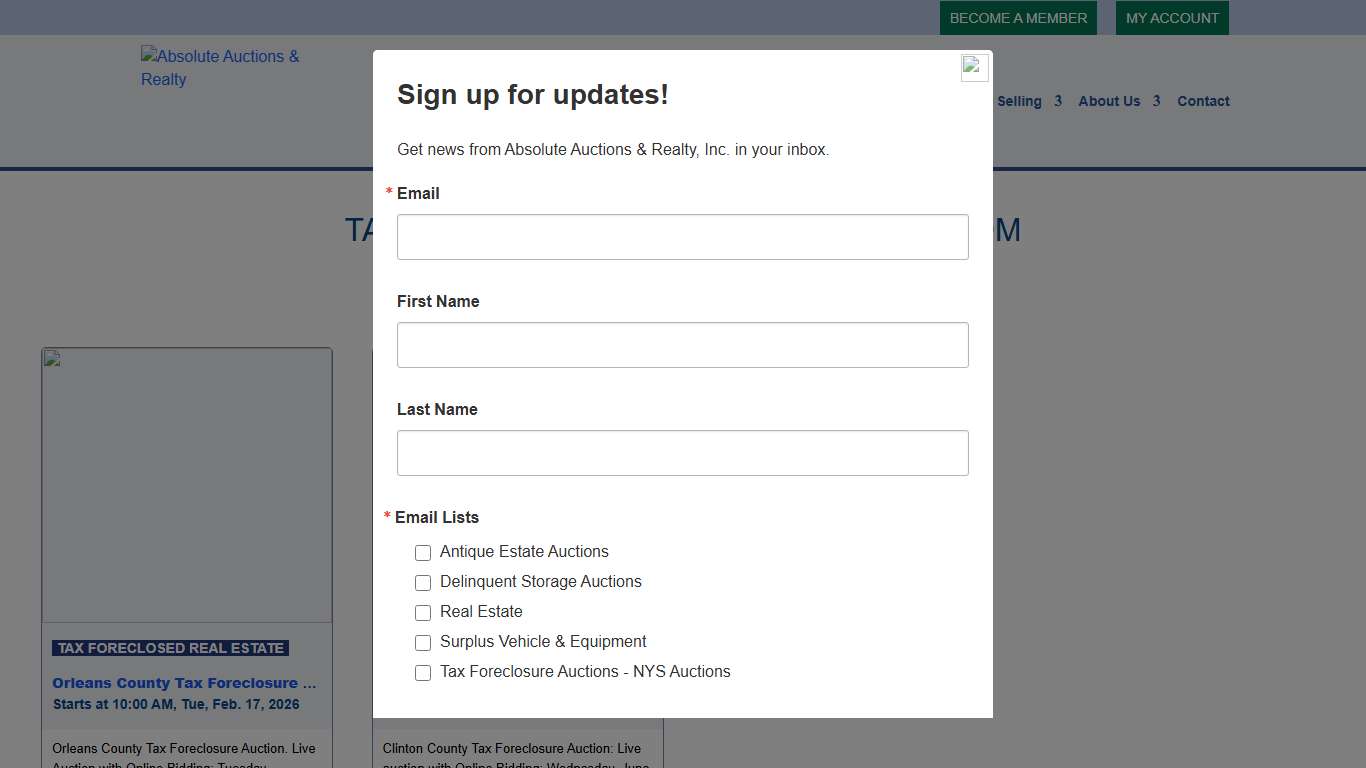Close the sign-up popup
Screen dimensions: 1366x768
(x=974, y=68)
